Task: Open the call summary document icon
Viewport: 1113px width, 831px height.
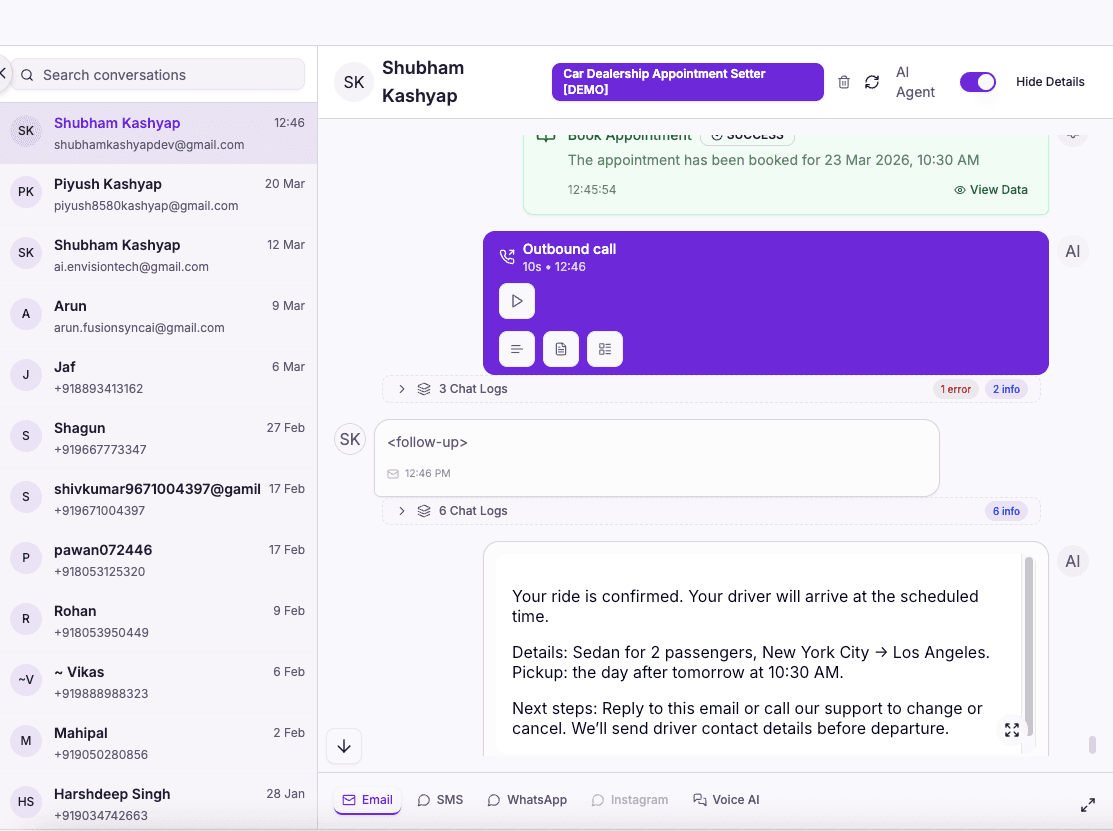Action: [560, 349]
